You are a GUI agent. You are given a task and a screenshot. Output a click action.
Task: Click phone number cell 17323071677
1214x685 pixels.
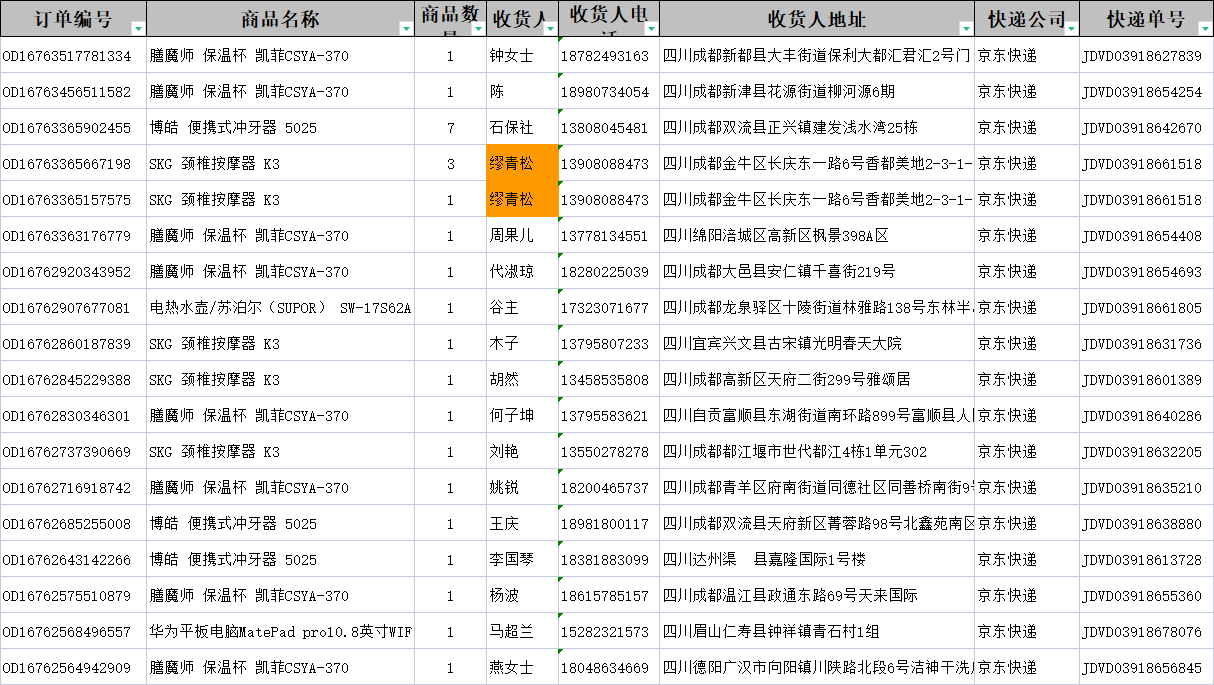[x=609, y=307]
